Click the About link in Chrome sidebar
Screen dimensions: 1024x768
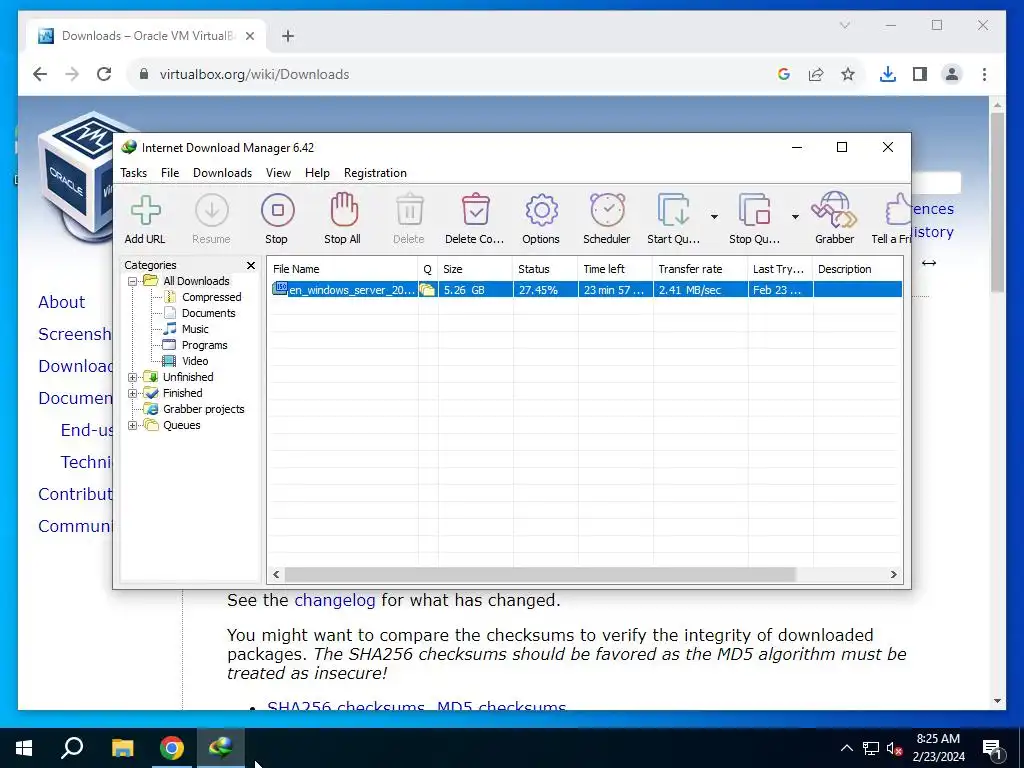tap(61, 302)
